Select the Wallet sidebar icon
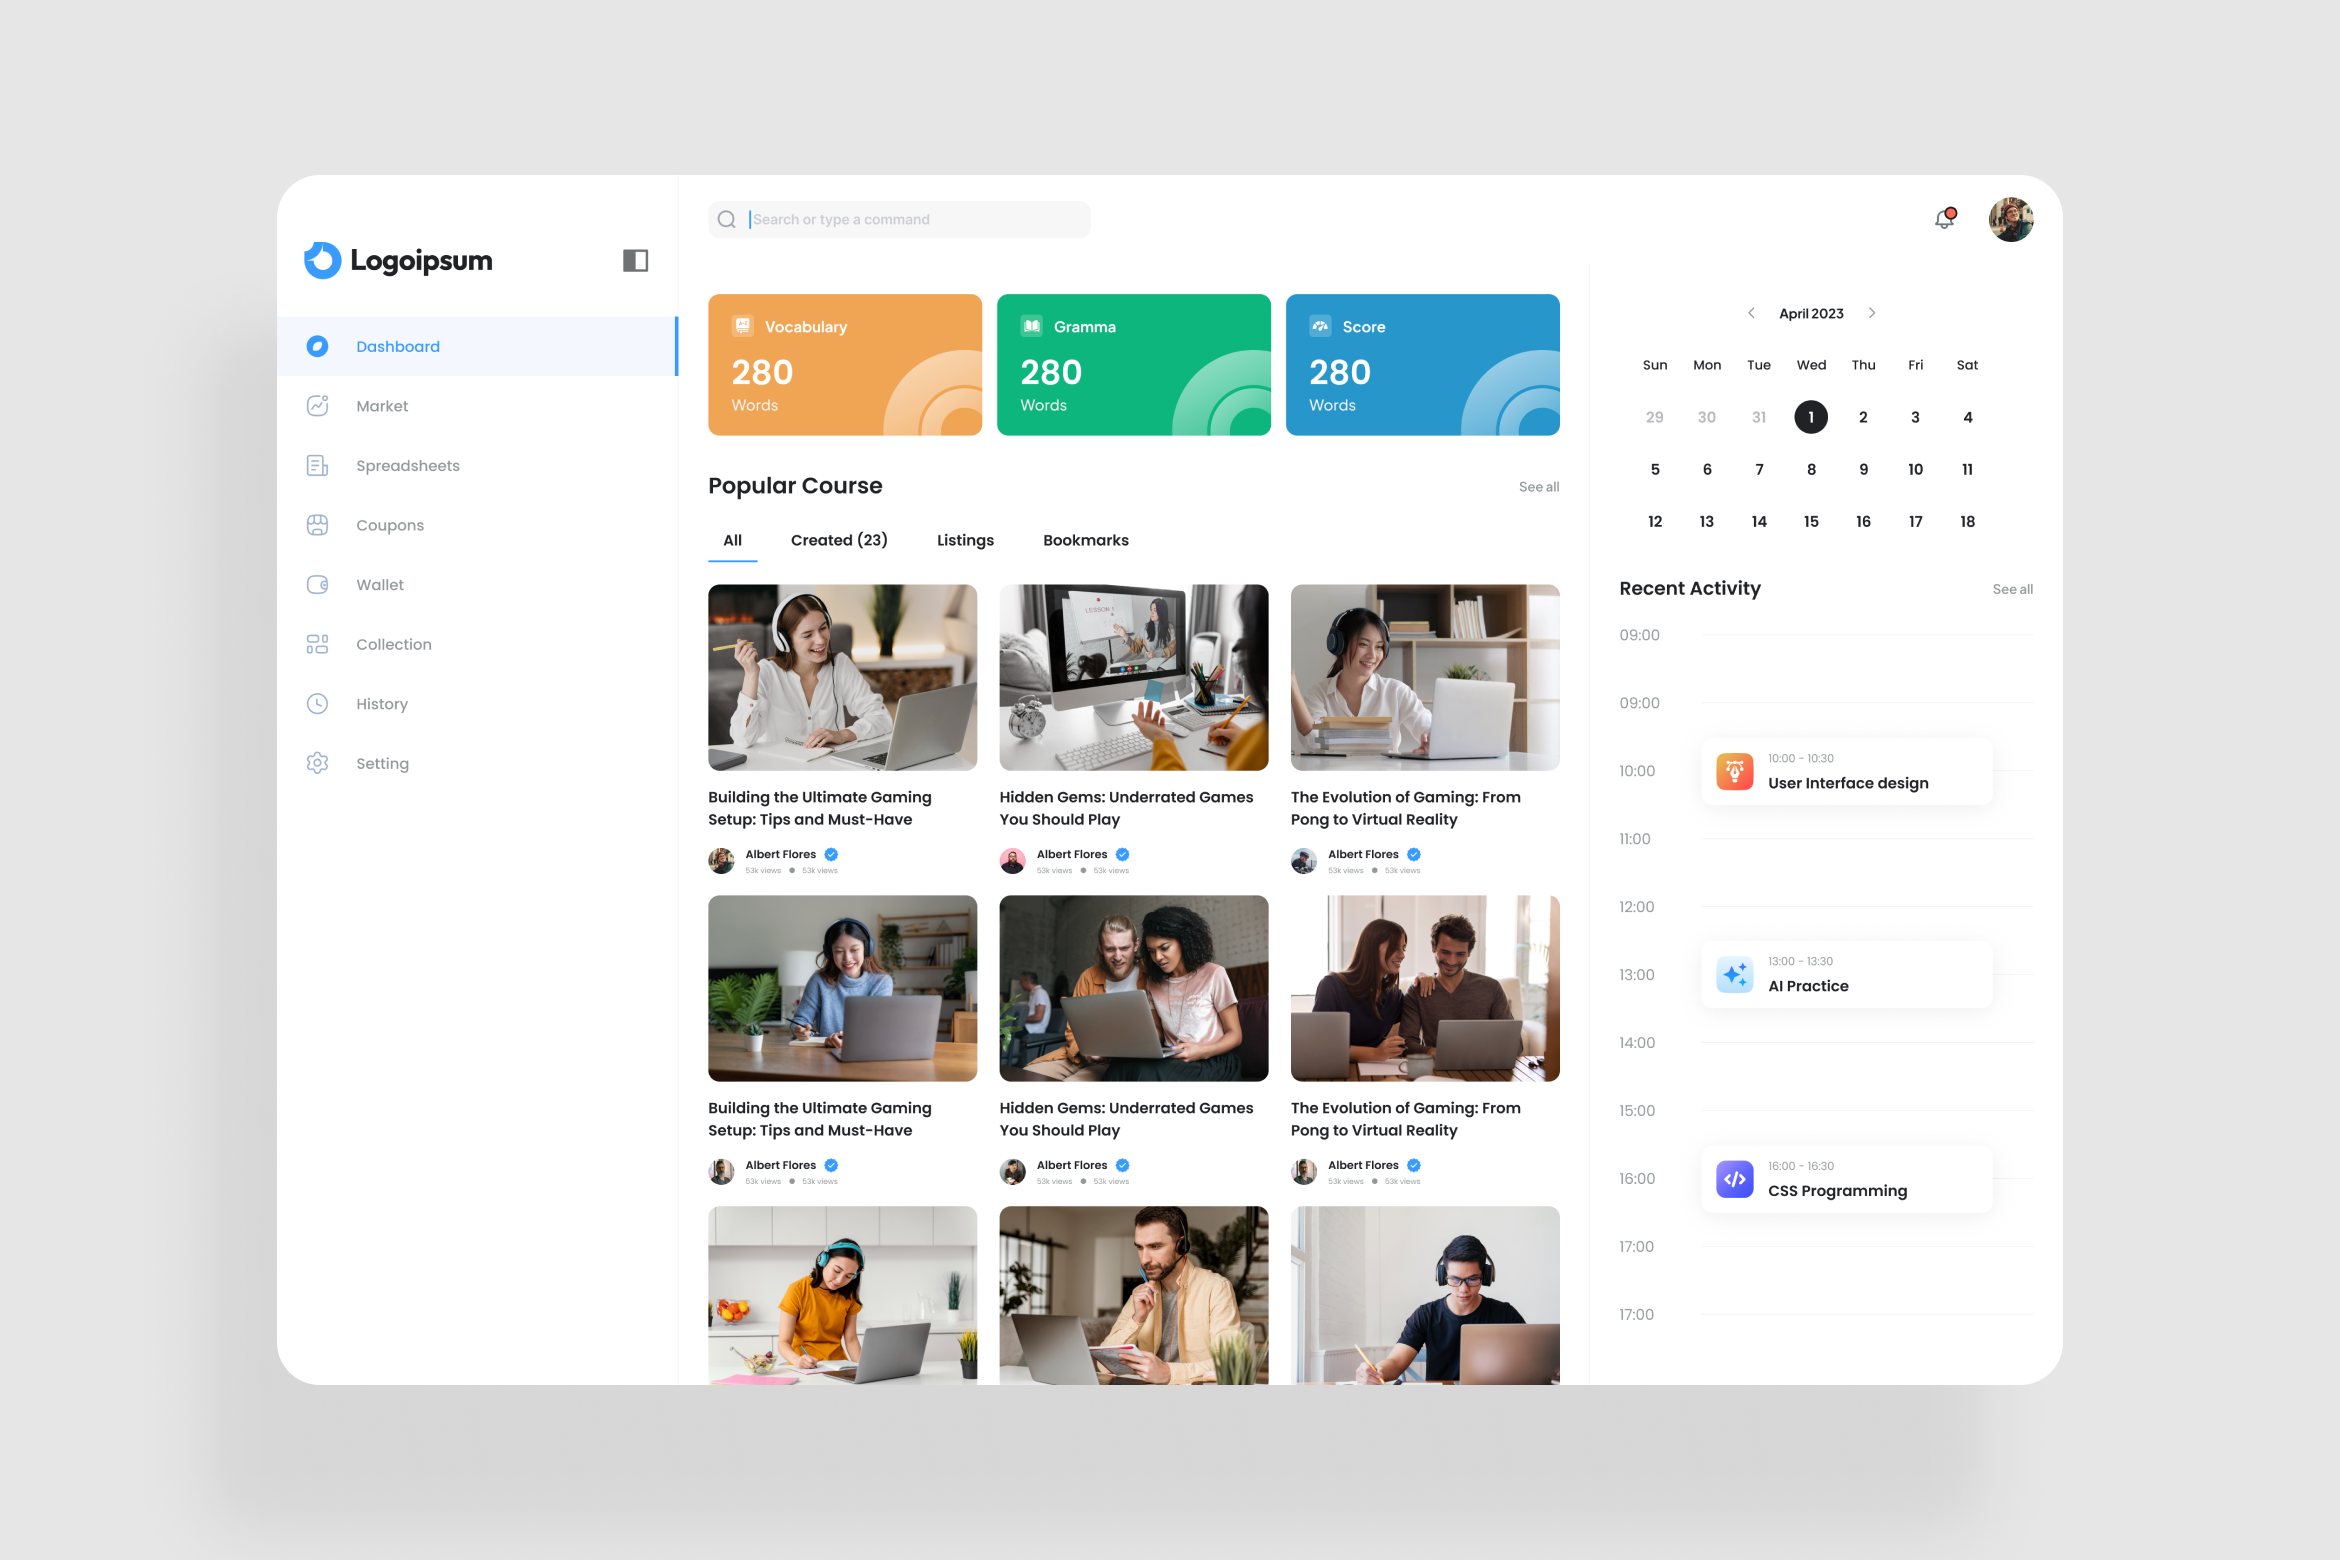2340x1560 pixels. click(x=318, y=585)
